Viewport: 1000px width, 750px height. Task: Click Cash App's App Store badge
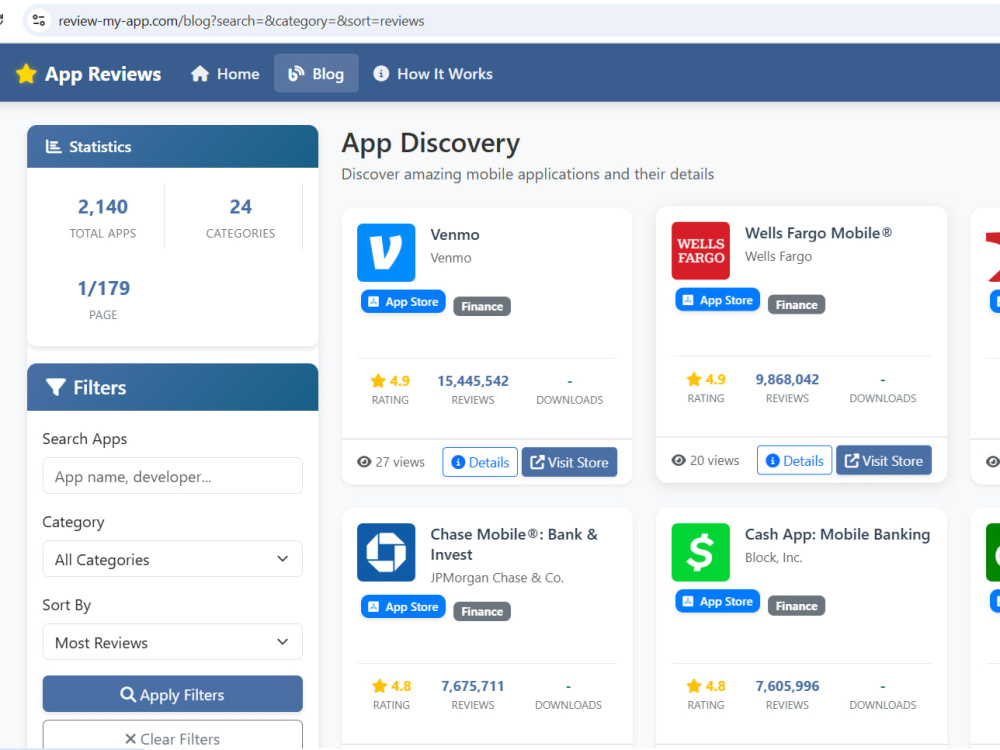717,601
